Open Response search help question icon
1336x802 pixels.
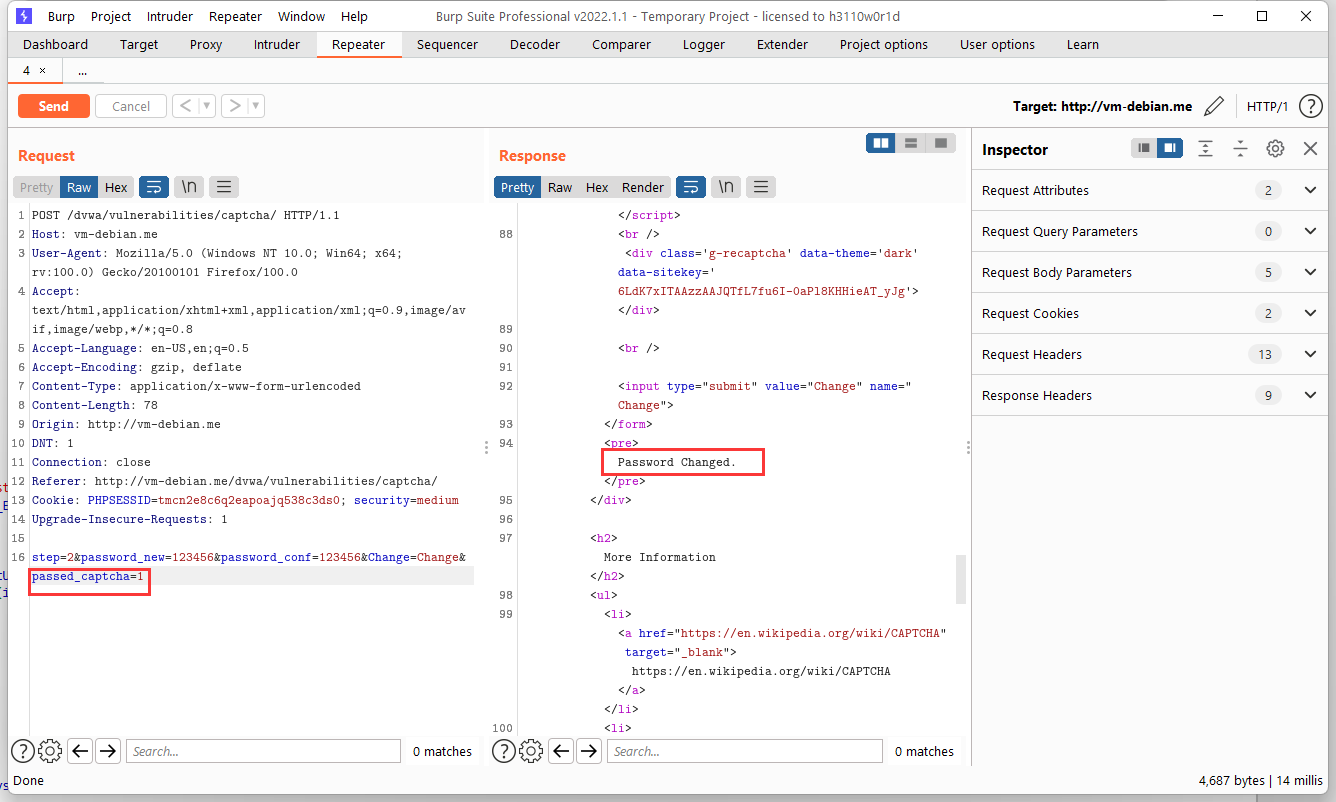[x=504, y=751]
